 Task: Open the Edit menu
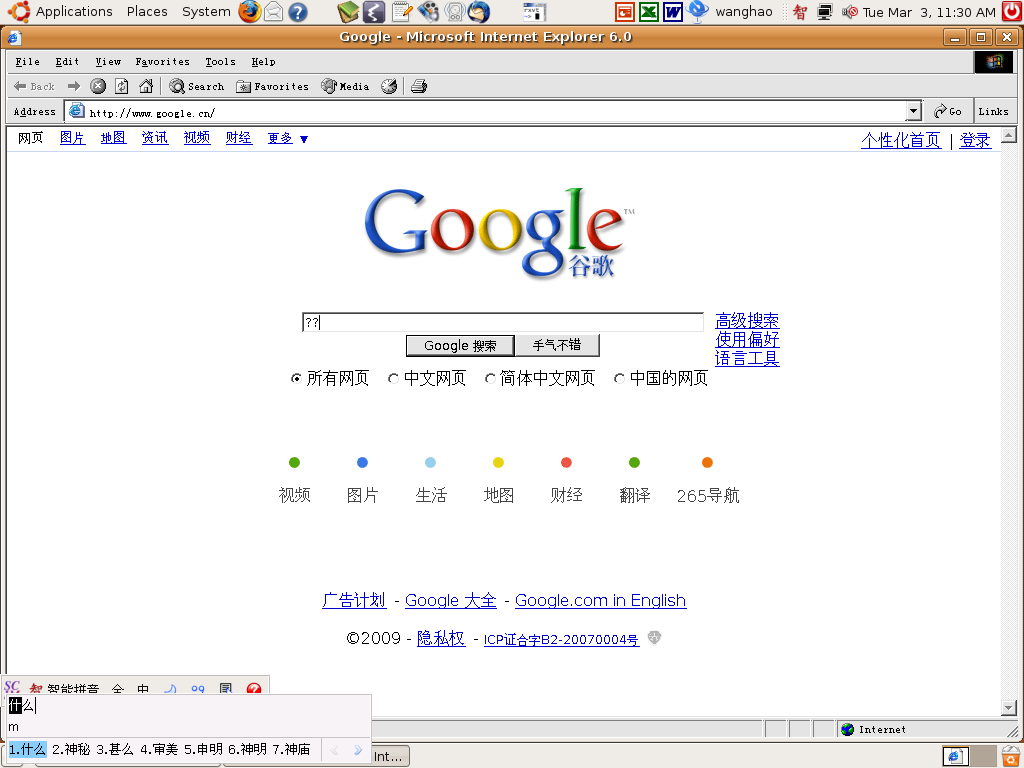click(x=67, y=62)
